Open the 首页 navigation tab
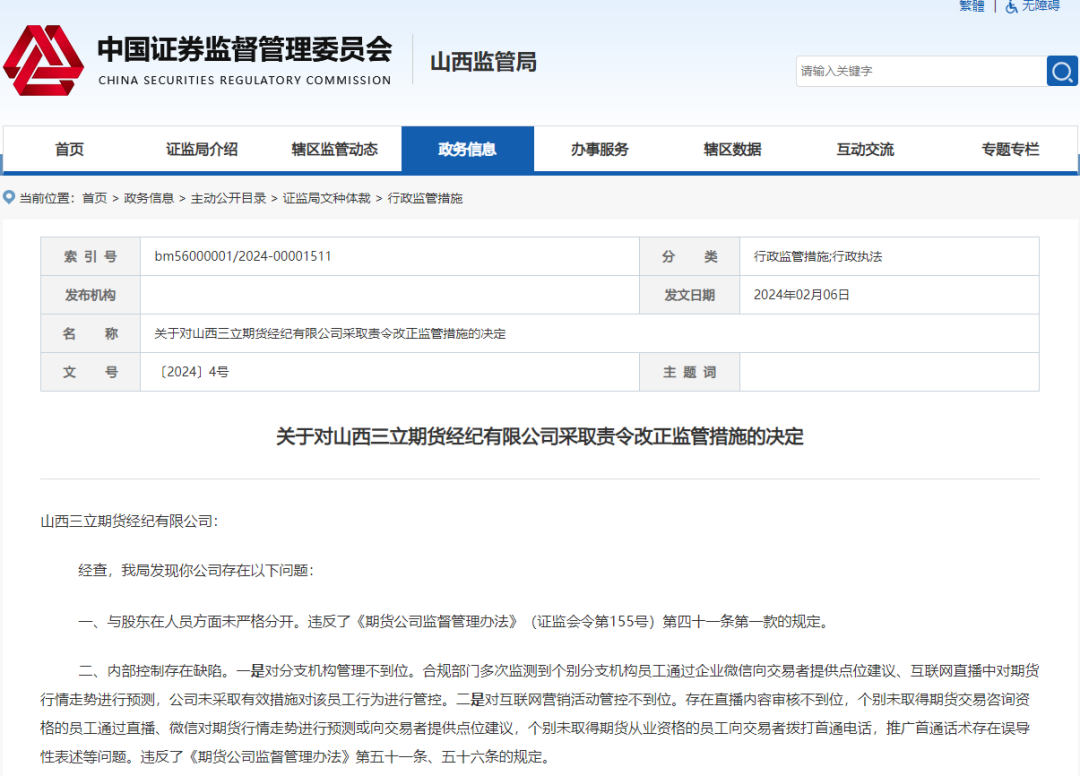 pyautogui.click(x=70, y=149)
